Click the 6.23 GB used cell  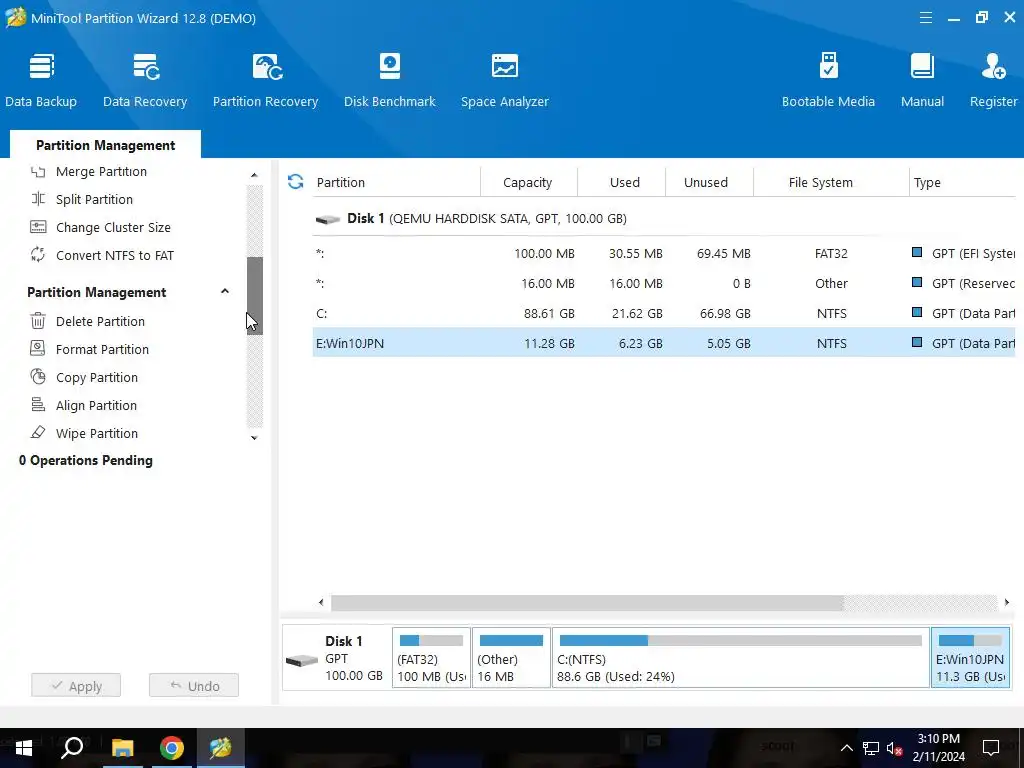[x=641, y=344]
